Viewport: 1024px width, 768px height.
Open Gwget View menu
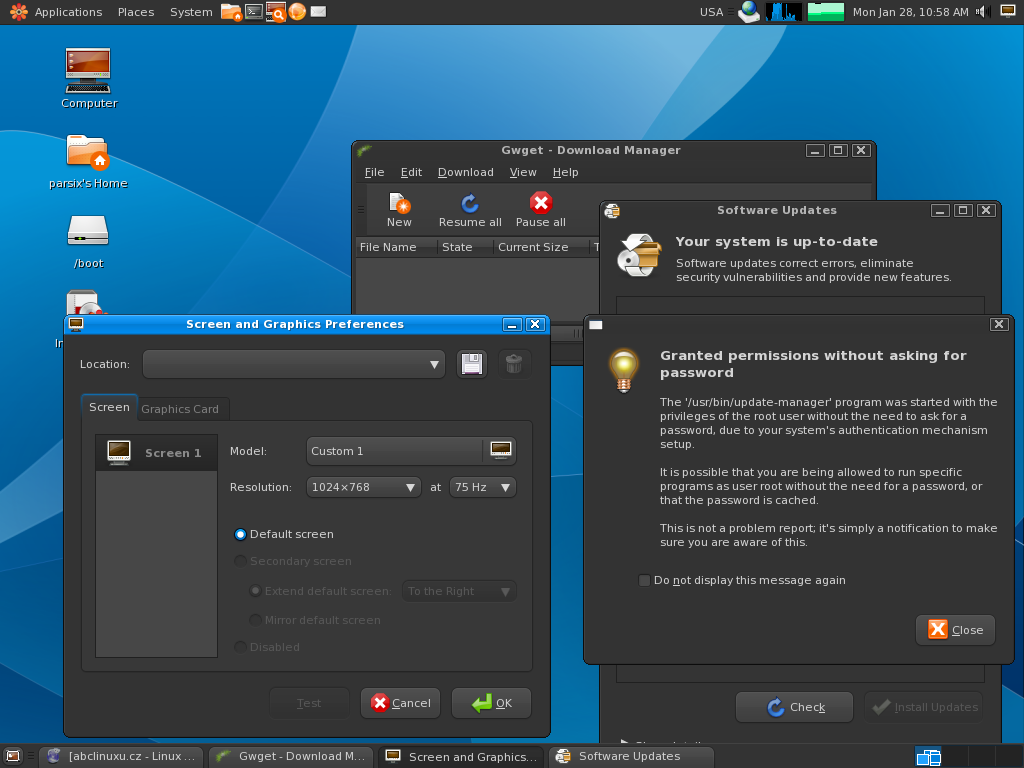pos(523,172)
